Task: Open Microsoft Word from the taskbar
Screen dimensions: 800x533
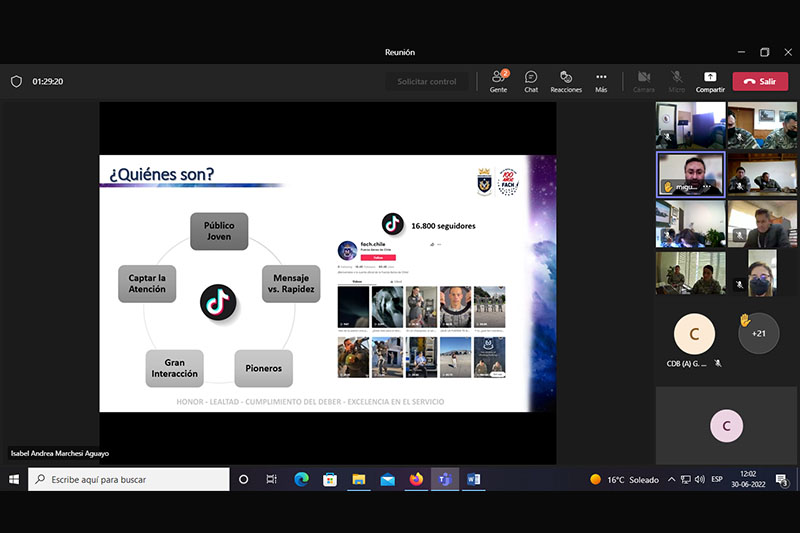Action: click(473, 479)
